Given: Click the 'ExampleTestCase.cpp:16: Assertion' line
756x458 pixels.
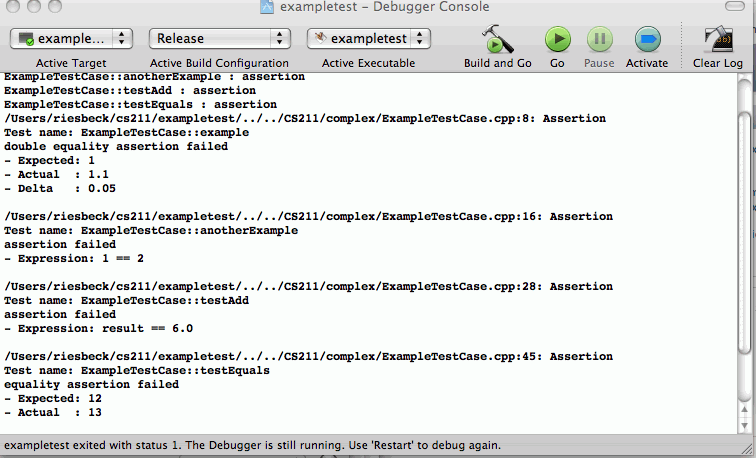Looking at the screenshot, I should (x=309, y=216).
